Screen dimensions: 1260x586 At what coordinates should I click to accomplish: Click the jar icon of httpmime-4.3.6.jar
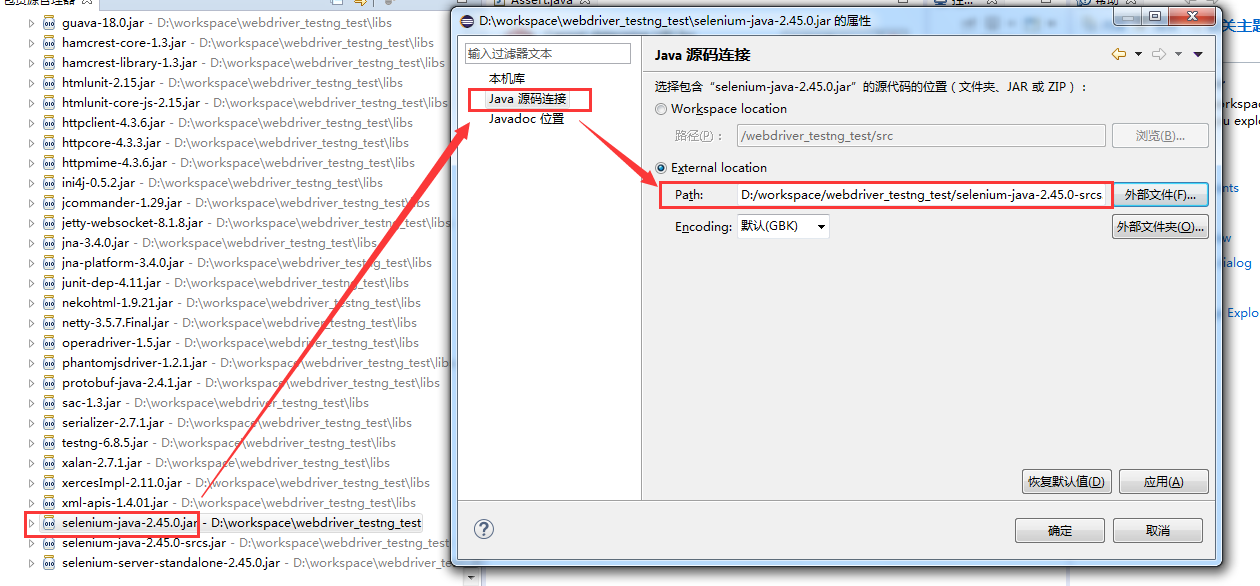[49, 162]
